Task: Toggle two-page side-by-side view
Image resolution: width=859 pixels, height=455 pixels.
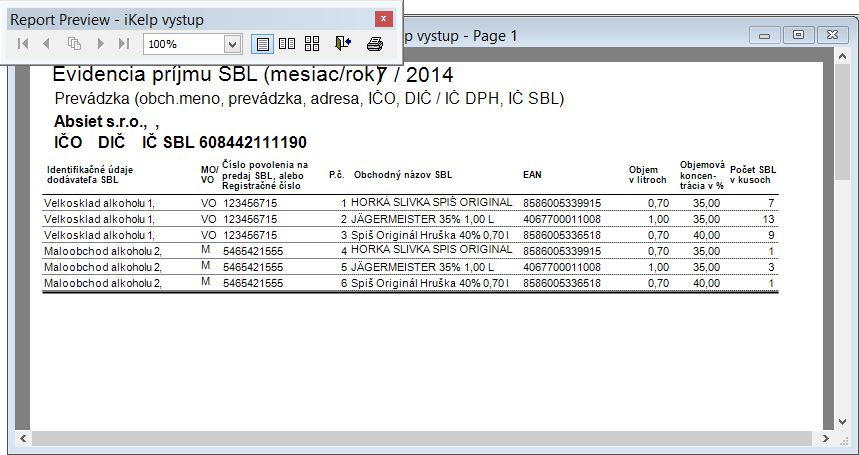Action: coord(287,44)
